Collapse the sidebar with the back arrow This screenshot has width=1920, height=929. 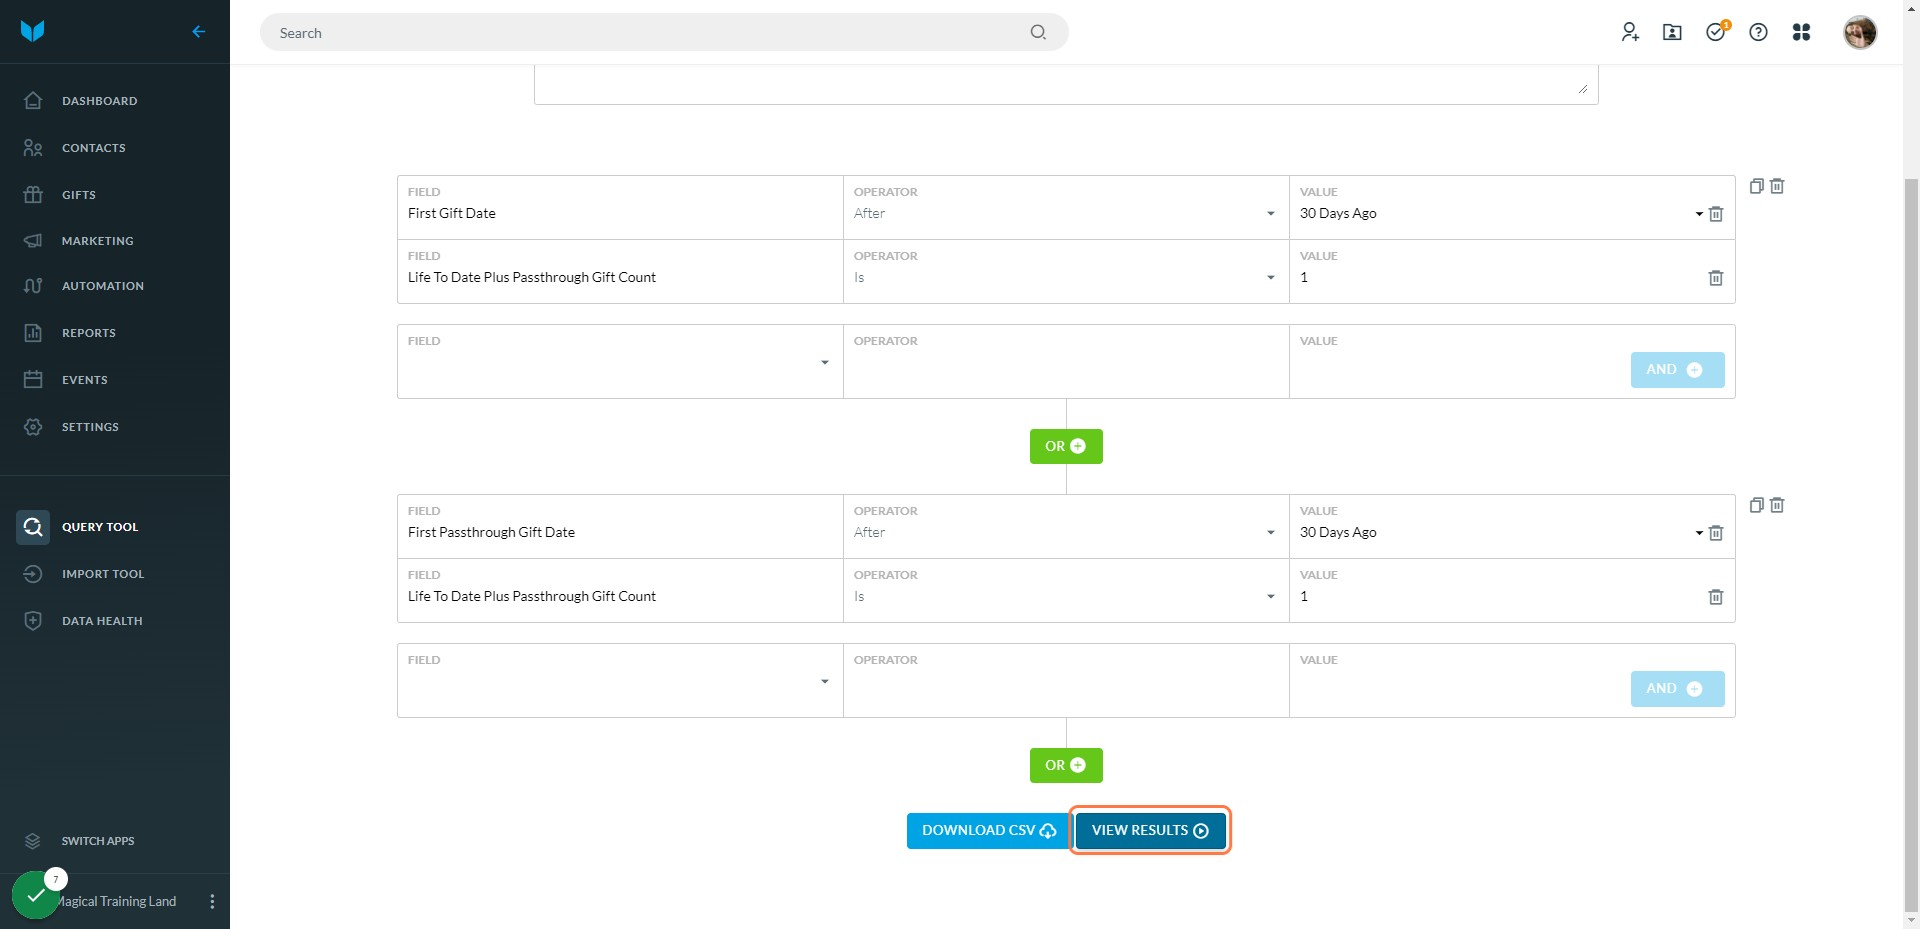[198, 31]
